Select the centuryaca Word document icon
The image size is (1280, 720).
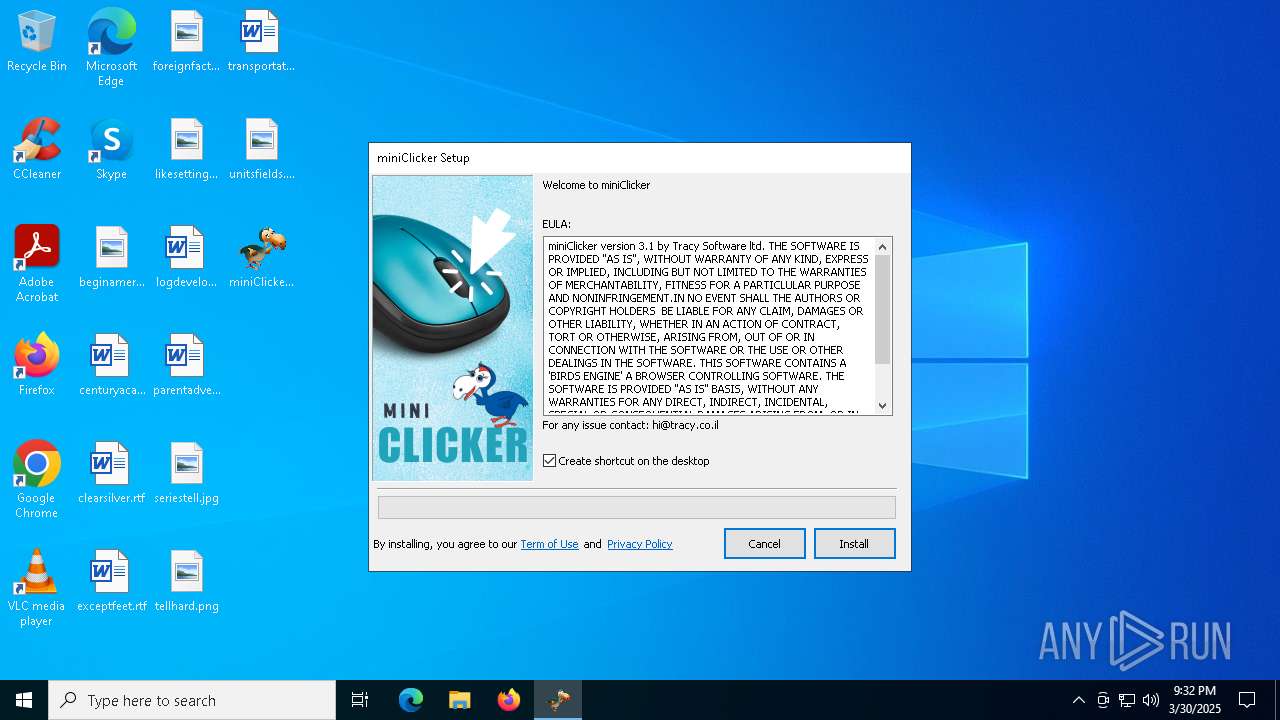click(111, 366)
